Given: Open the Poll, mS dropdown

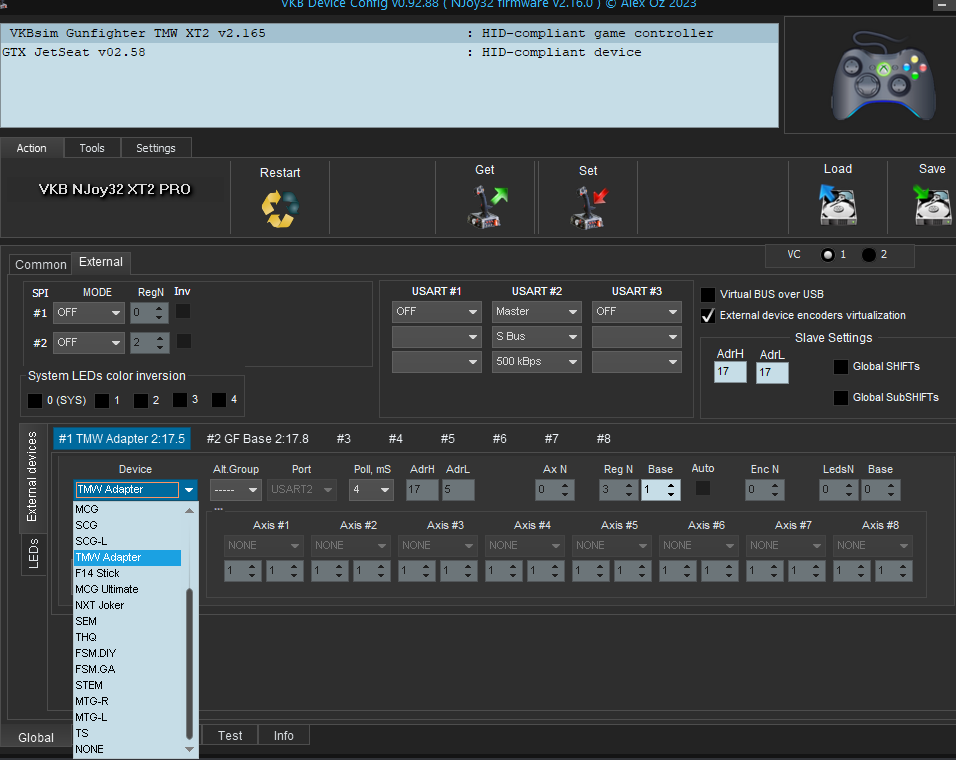Looking at the screenshot, I should pos(371,489).
